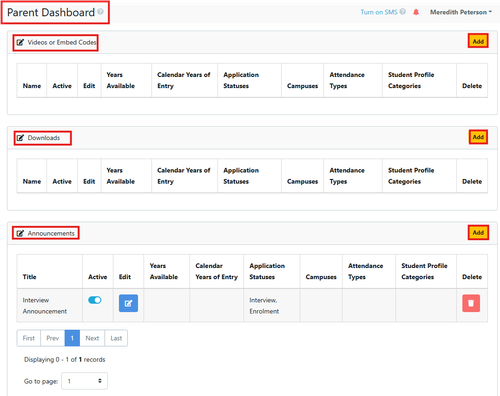Toggle Active switch for Interview Announcement
Screen dimensions: 500x396
tap(95, 300)
